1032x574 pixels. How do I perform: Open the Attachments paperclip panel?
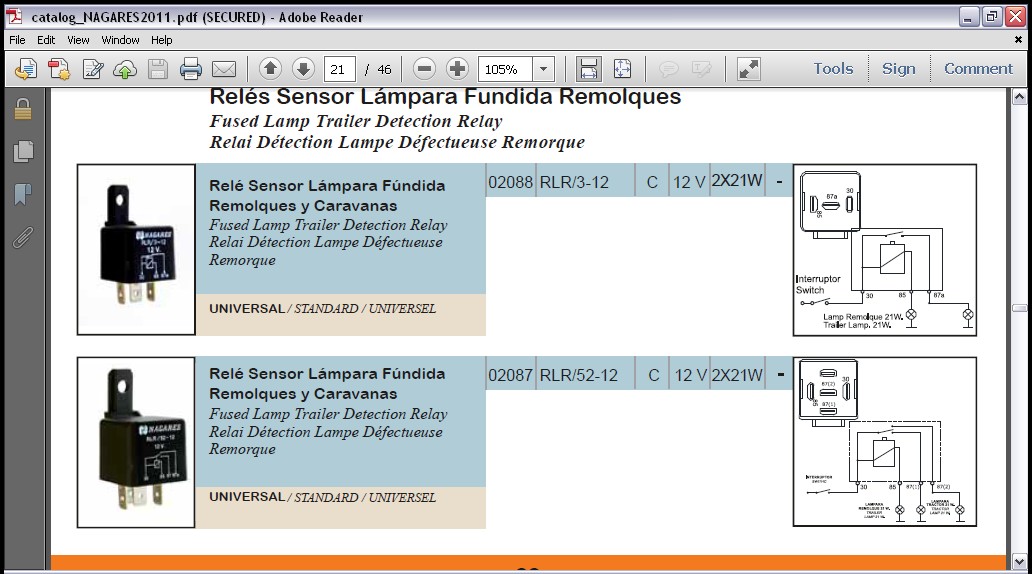(x=22, y=238)
